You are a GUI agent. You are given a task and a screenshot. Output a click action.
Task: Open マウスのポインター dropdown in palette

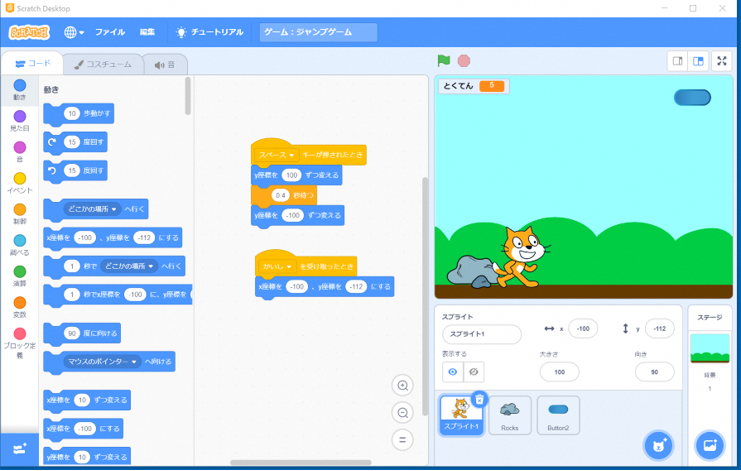point(102,361)
